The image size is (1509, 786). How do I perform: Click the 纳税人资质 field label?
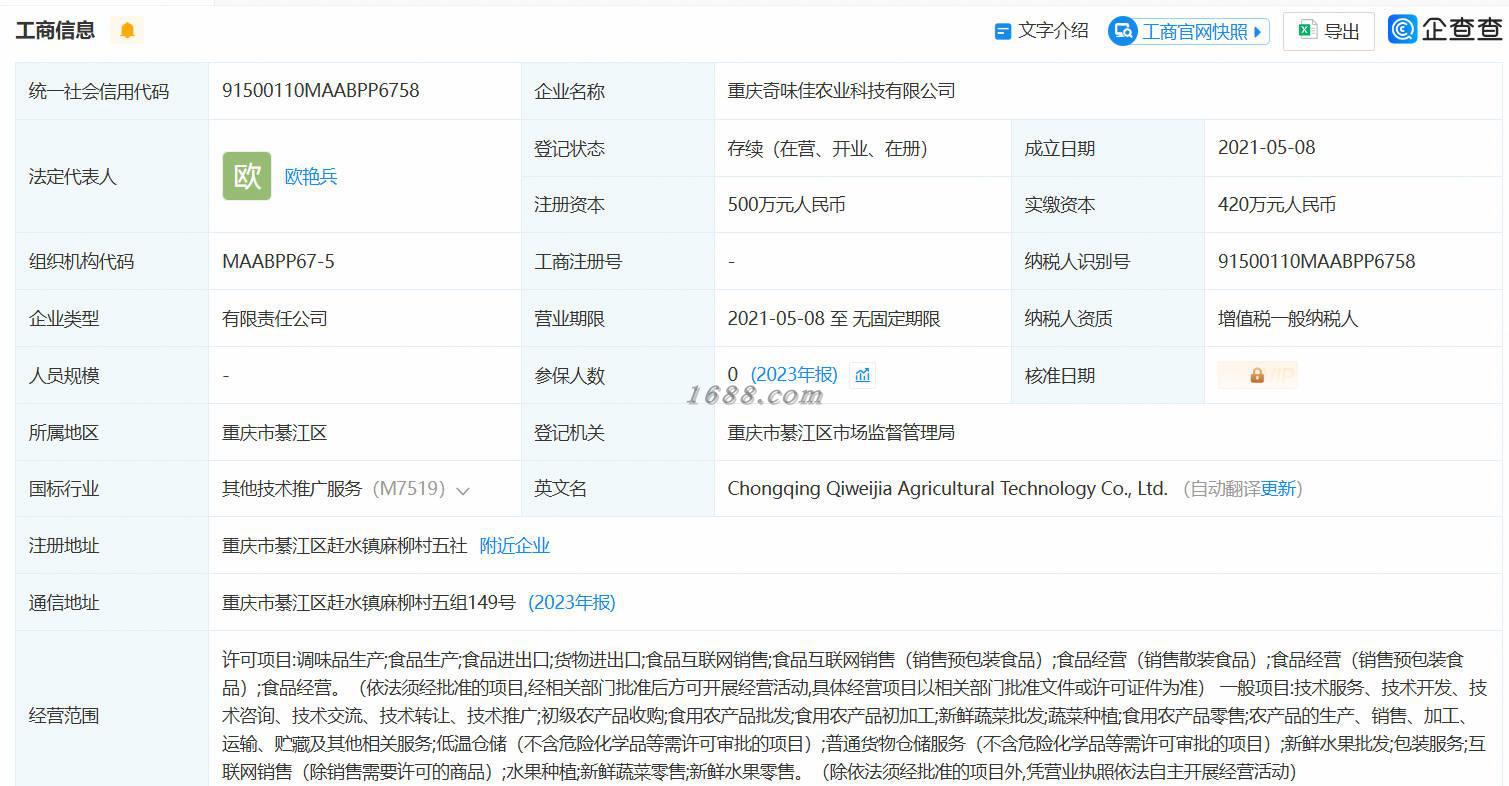click(x=1069, y=319)
